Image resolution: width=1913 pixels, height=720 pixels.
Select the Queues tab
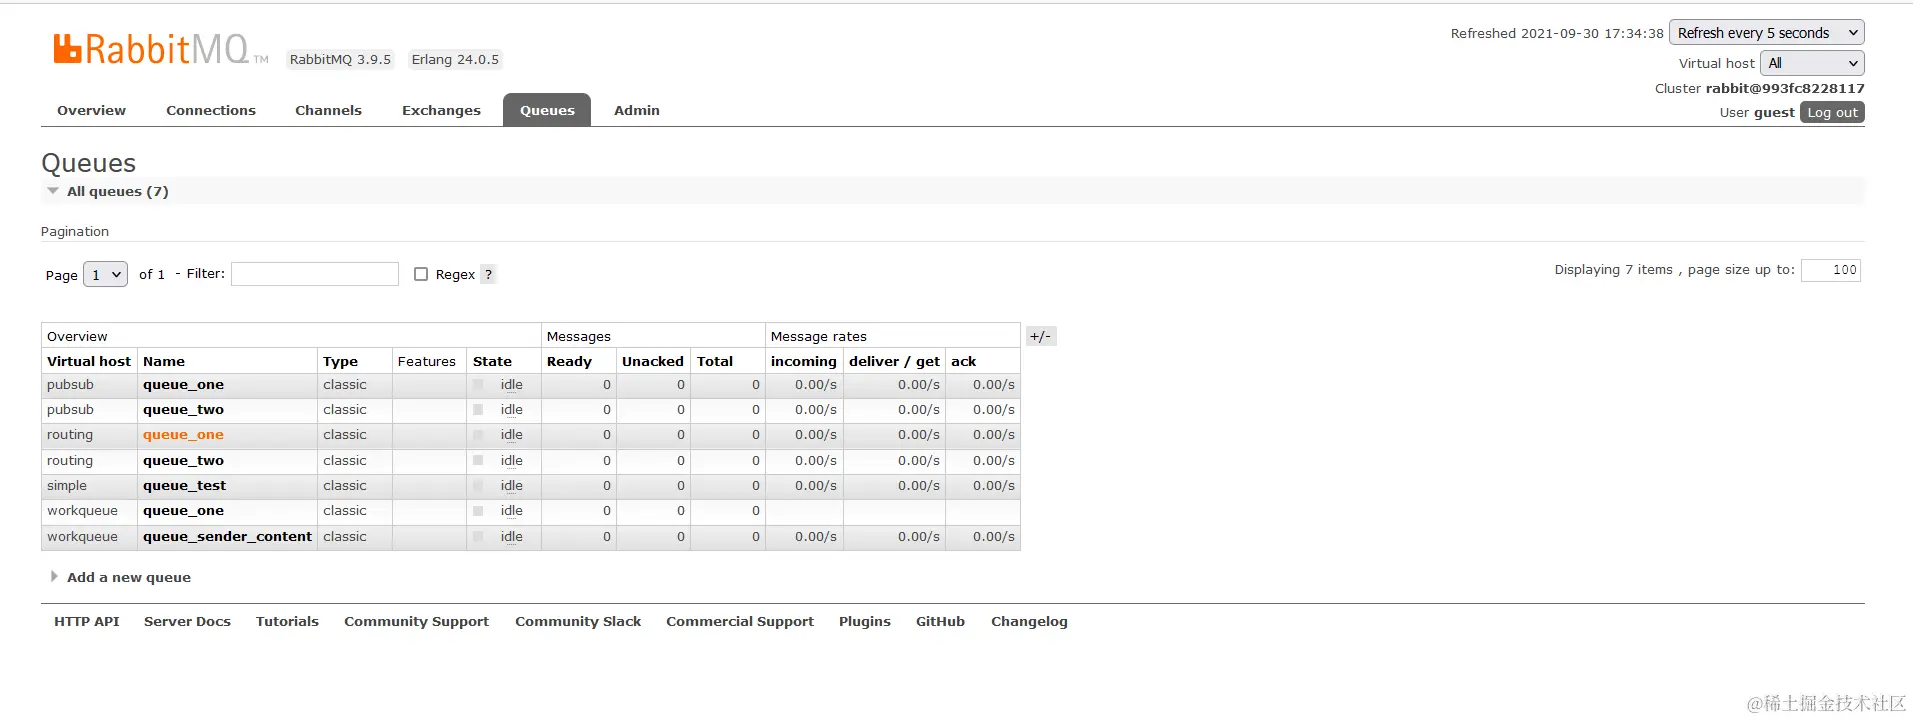coord(547,110)
